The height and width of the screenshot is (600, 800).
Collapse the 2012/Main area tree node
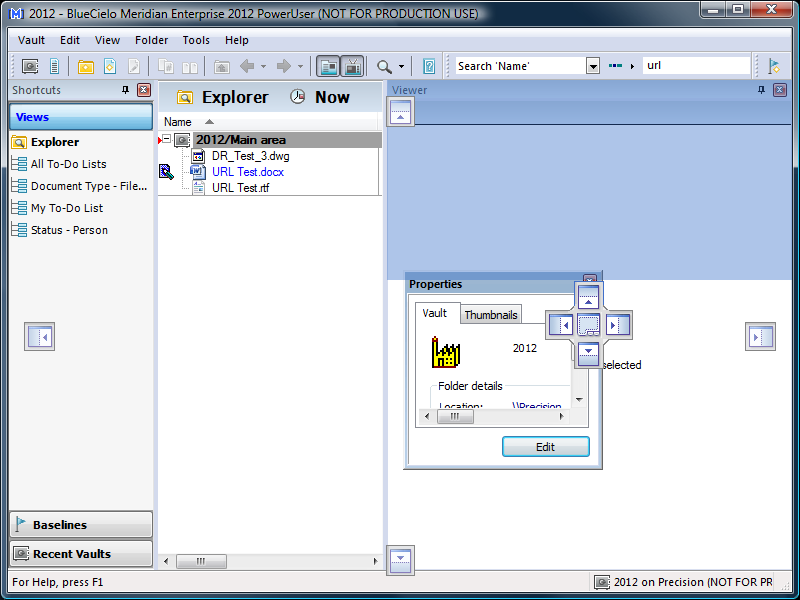click(x=166, y=139)
